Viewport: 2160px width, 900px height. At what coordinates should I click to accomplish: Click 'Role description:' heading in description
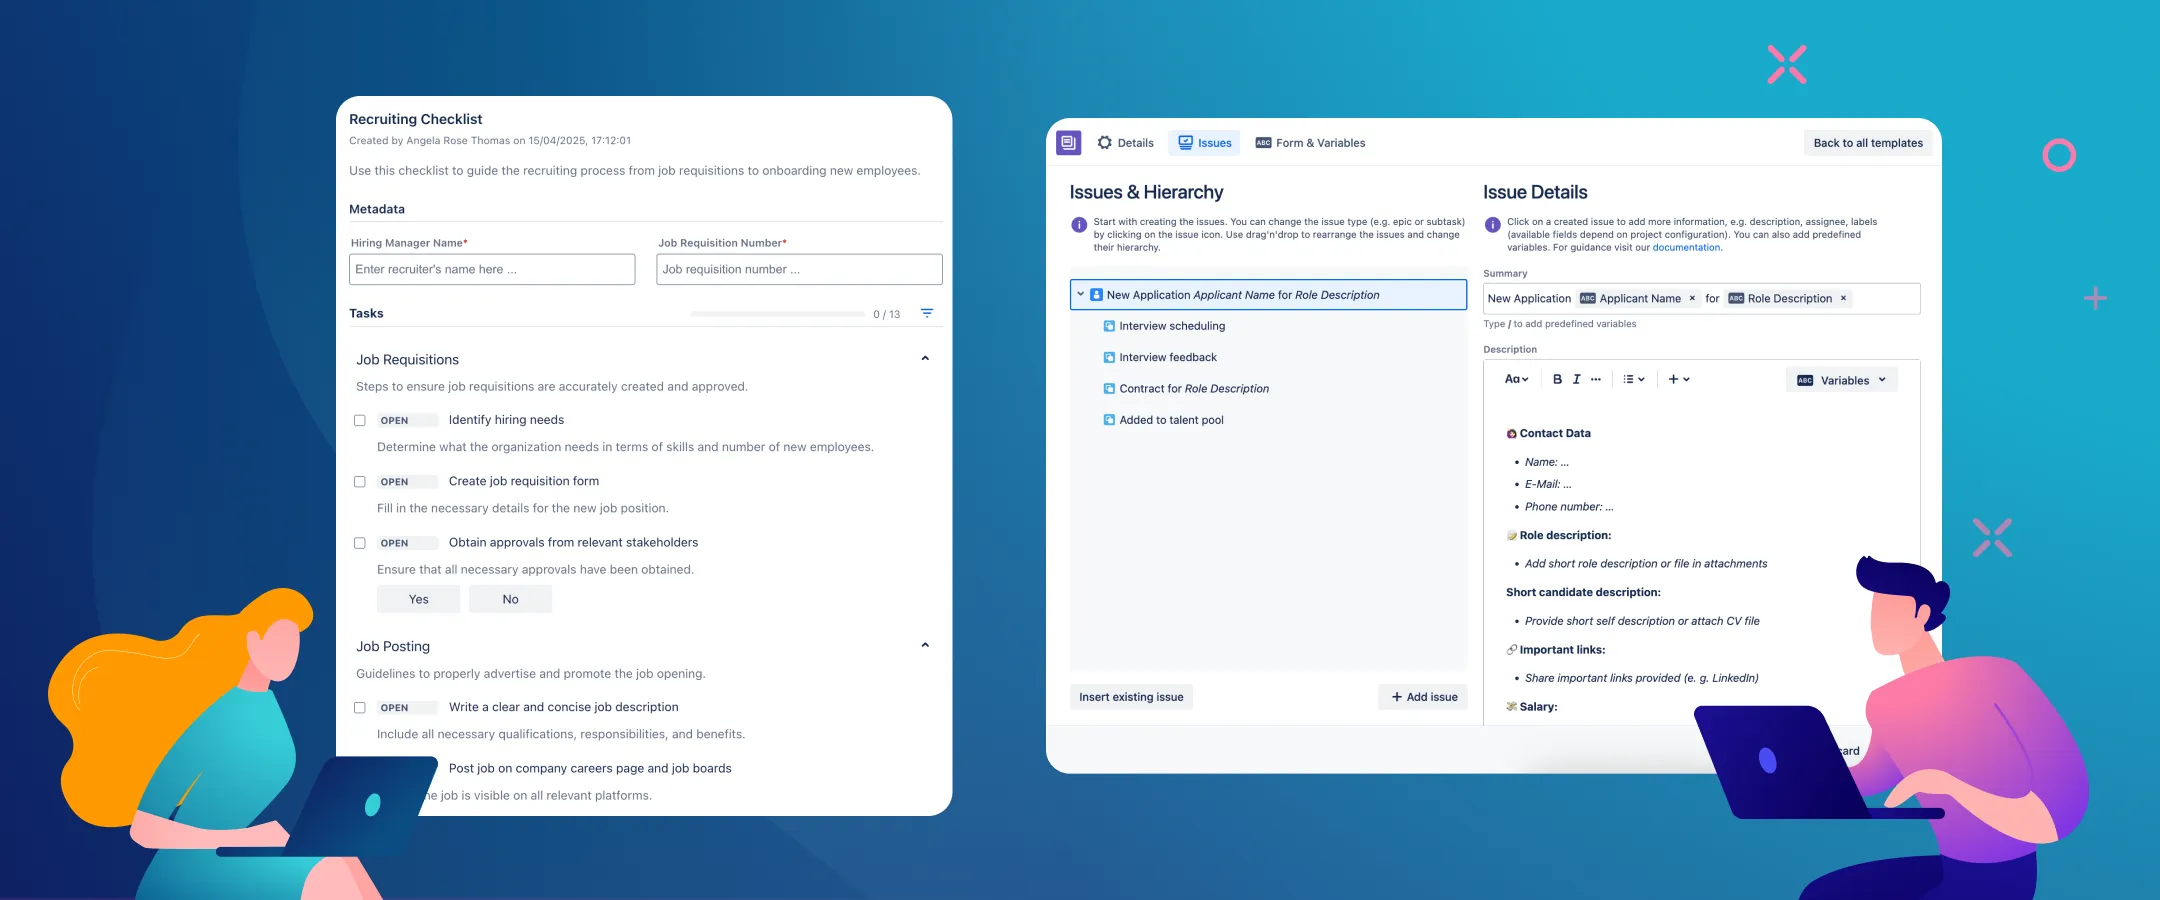1565,535
